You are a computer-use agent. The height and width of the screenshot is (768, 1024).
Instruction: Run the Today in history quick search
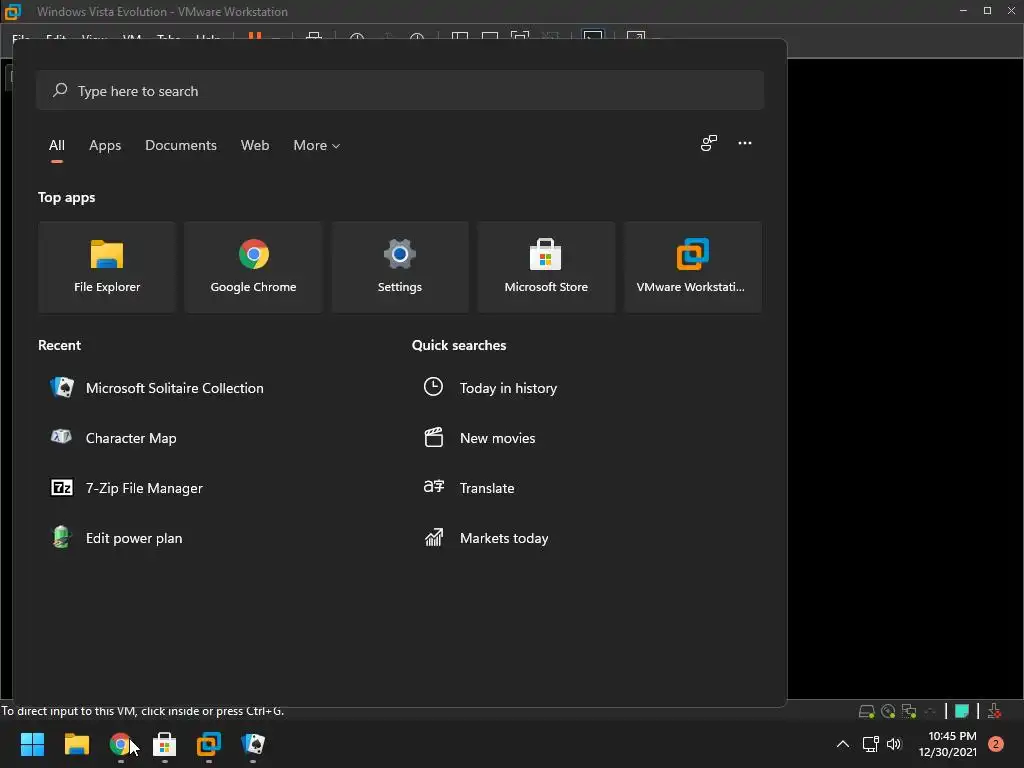490,388
